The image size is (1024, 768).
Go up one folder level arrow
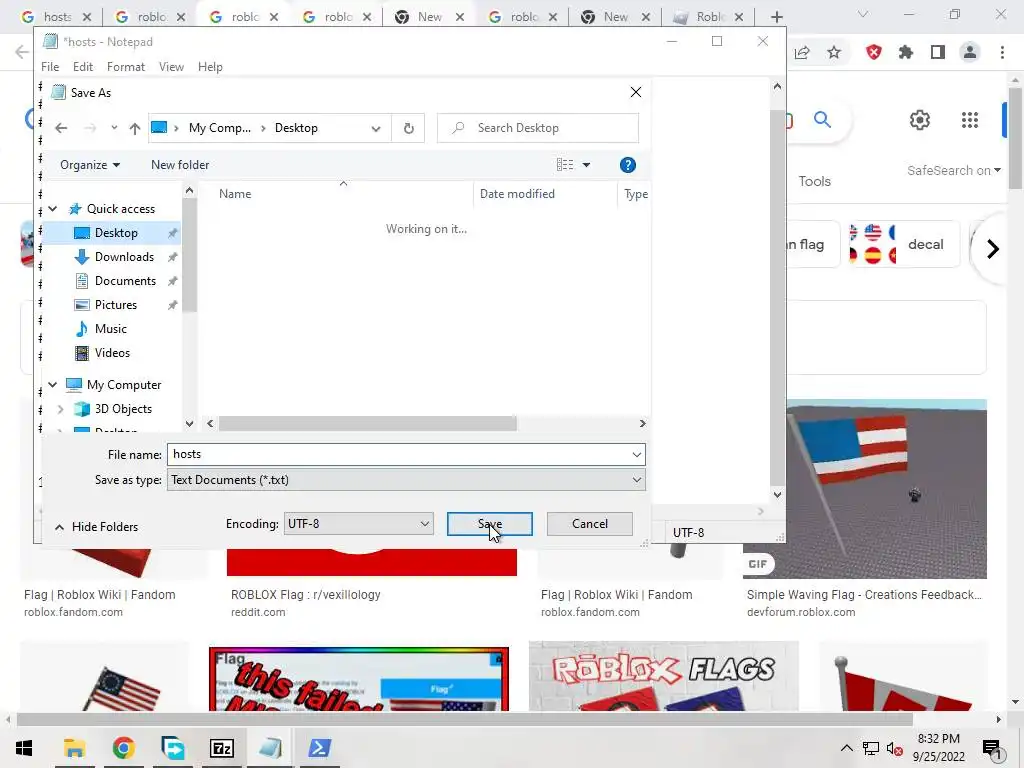[135, 128]
